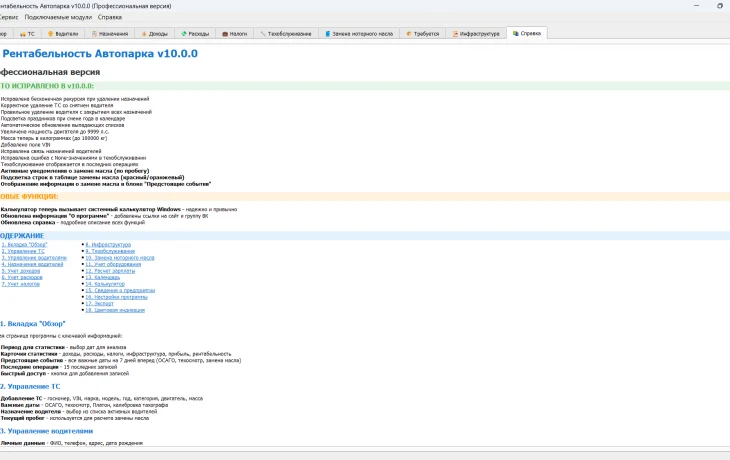Viewport: 730px width, 460px height.
Task: Select the Доходы tab icon
Action: [x=144, y=34]
